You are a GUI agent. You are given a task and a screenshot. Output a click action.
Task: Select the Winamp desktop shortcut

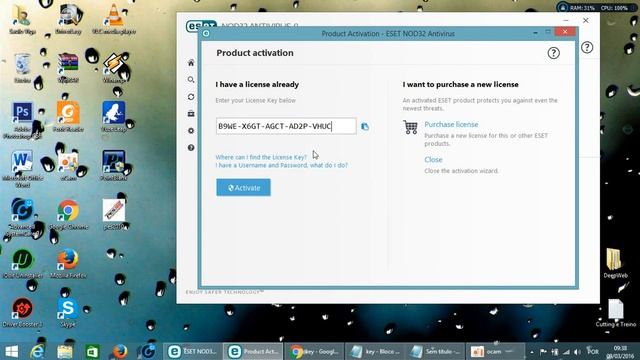click(114, 68)
